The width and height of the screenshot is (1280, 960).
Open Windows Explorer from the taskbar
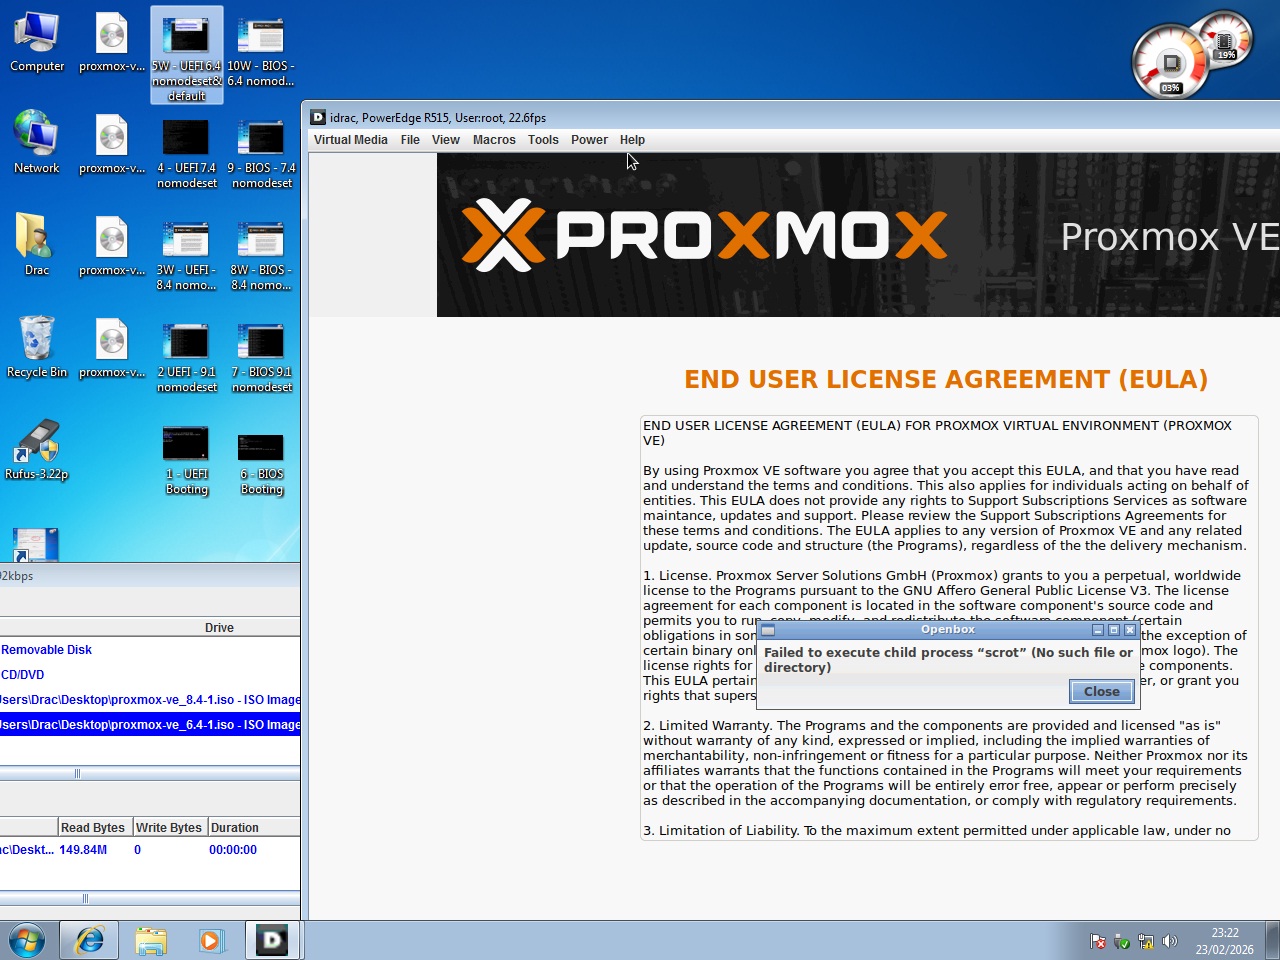coord(151,940)
